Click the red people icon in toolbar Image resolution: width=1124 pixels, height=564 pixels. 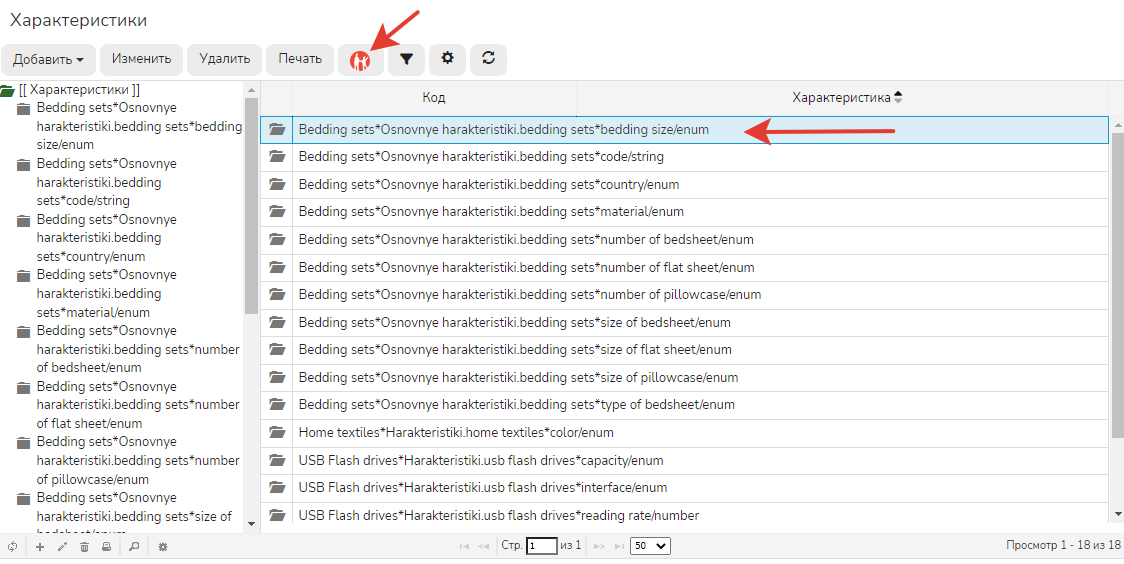pos(360,60)
